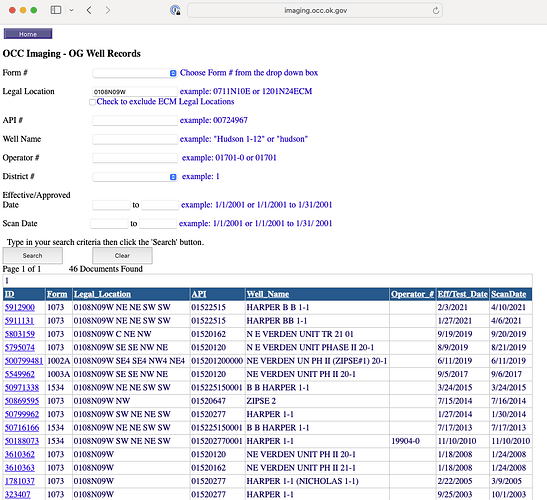Open document ID 50799962
This screenshot has height=500, width=547.
click(x=22, y=415)
